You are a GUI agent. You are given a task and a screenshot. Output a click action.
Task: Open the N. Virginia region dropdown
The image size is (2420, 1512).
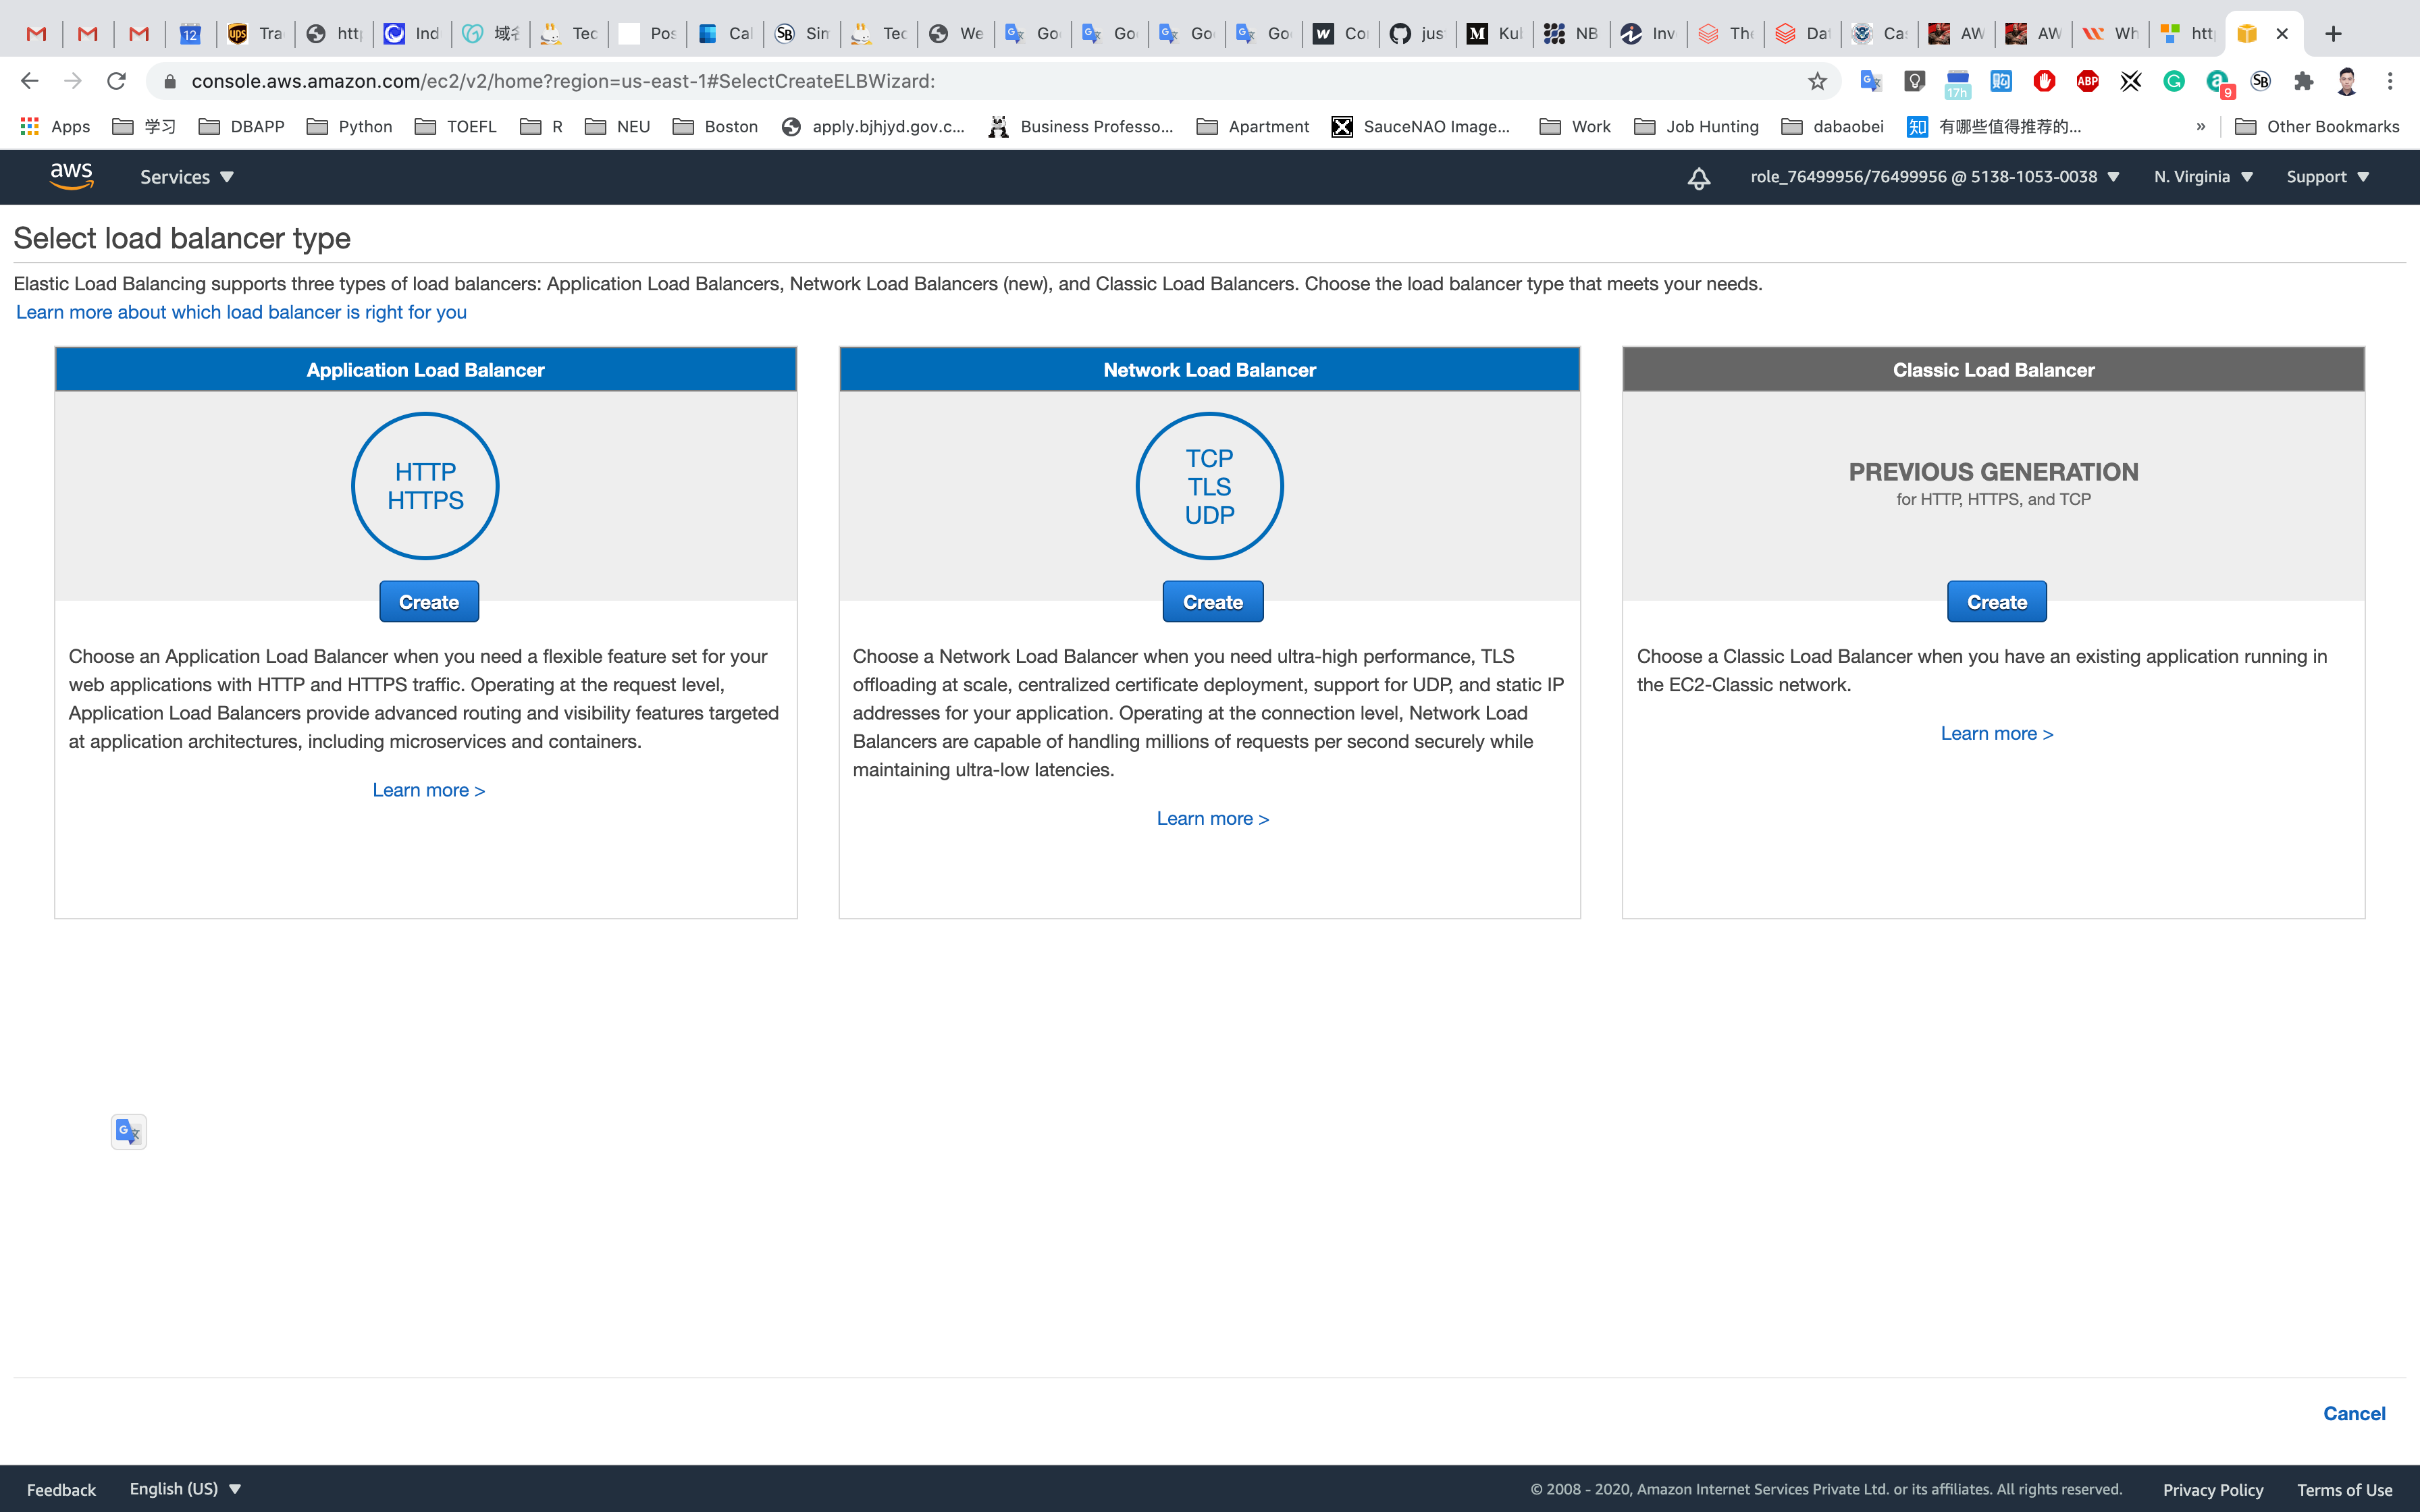click(x=2202, y=177)
